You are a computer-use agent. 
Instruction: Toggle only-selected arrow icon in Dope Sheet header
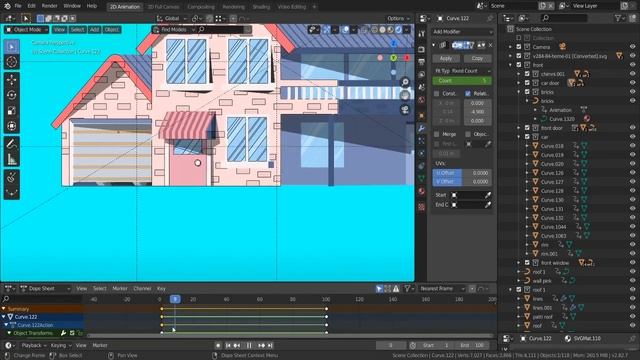click(379, 289)
